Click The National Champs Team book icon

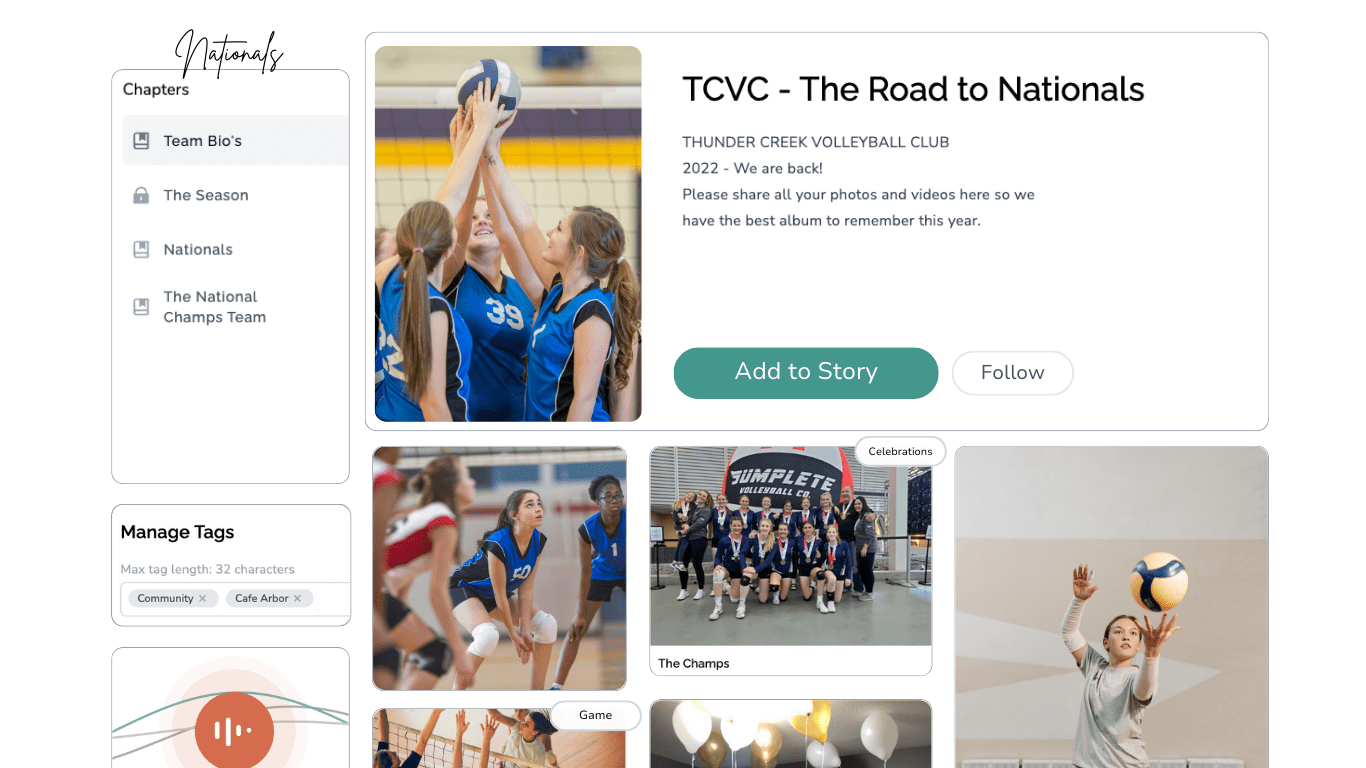point(142,306)
